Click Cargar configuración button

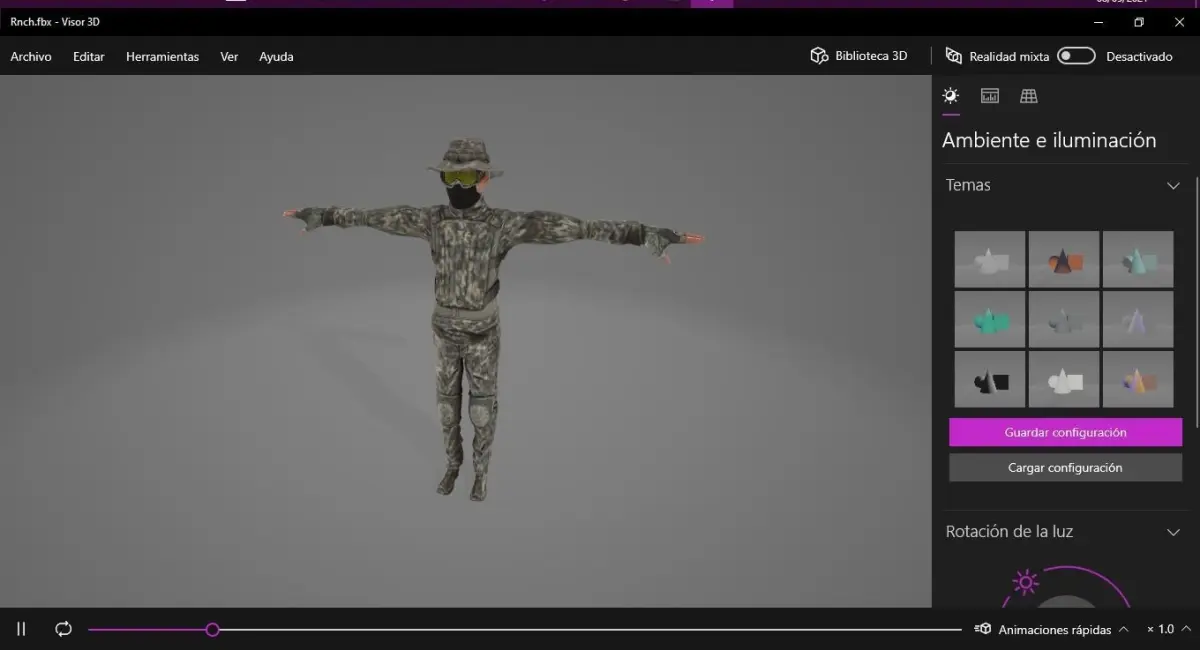pos(1065,467)
